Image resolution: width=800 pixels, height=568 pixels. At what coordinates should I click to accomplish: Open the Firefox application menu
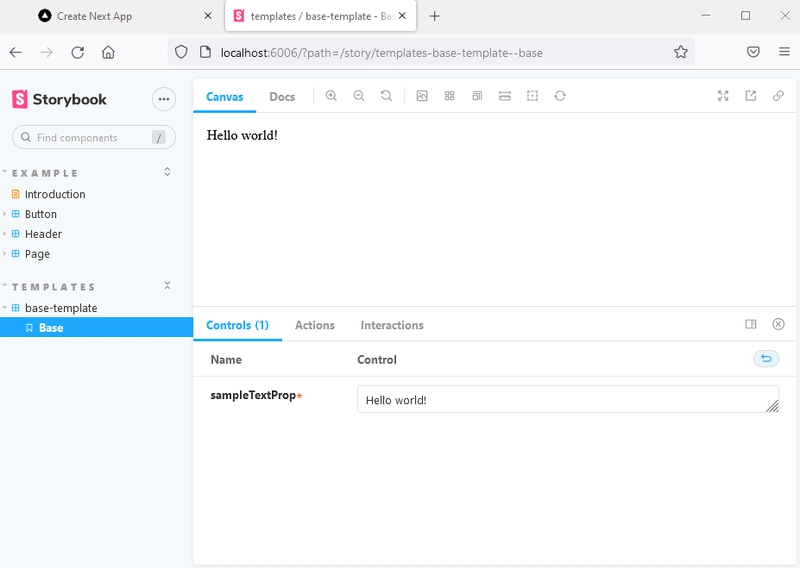(784, 52)
